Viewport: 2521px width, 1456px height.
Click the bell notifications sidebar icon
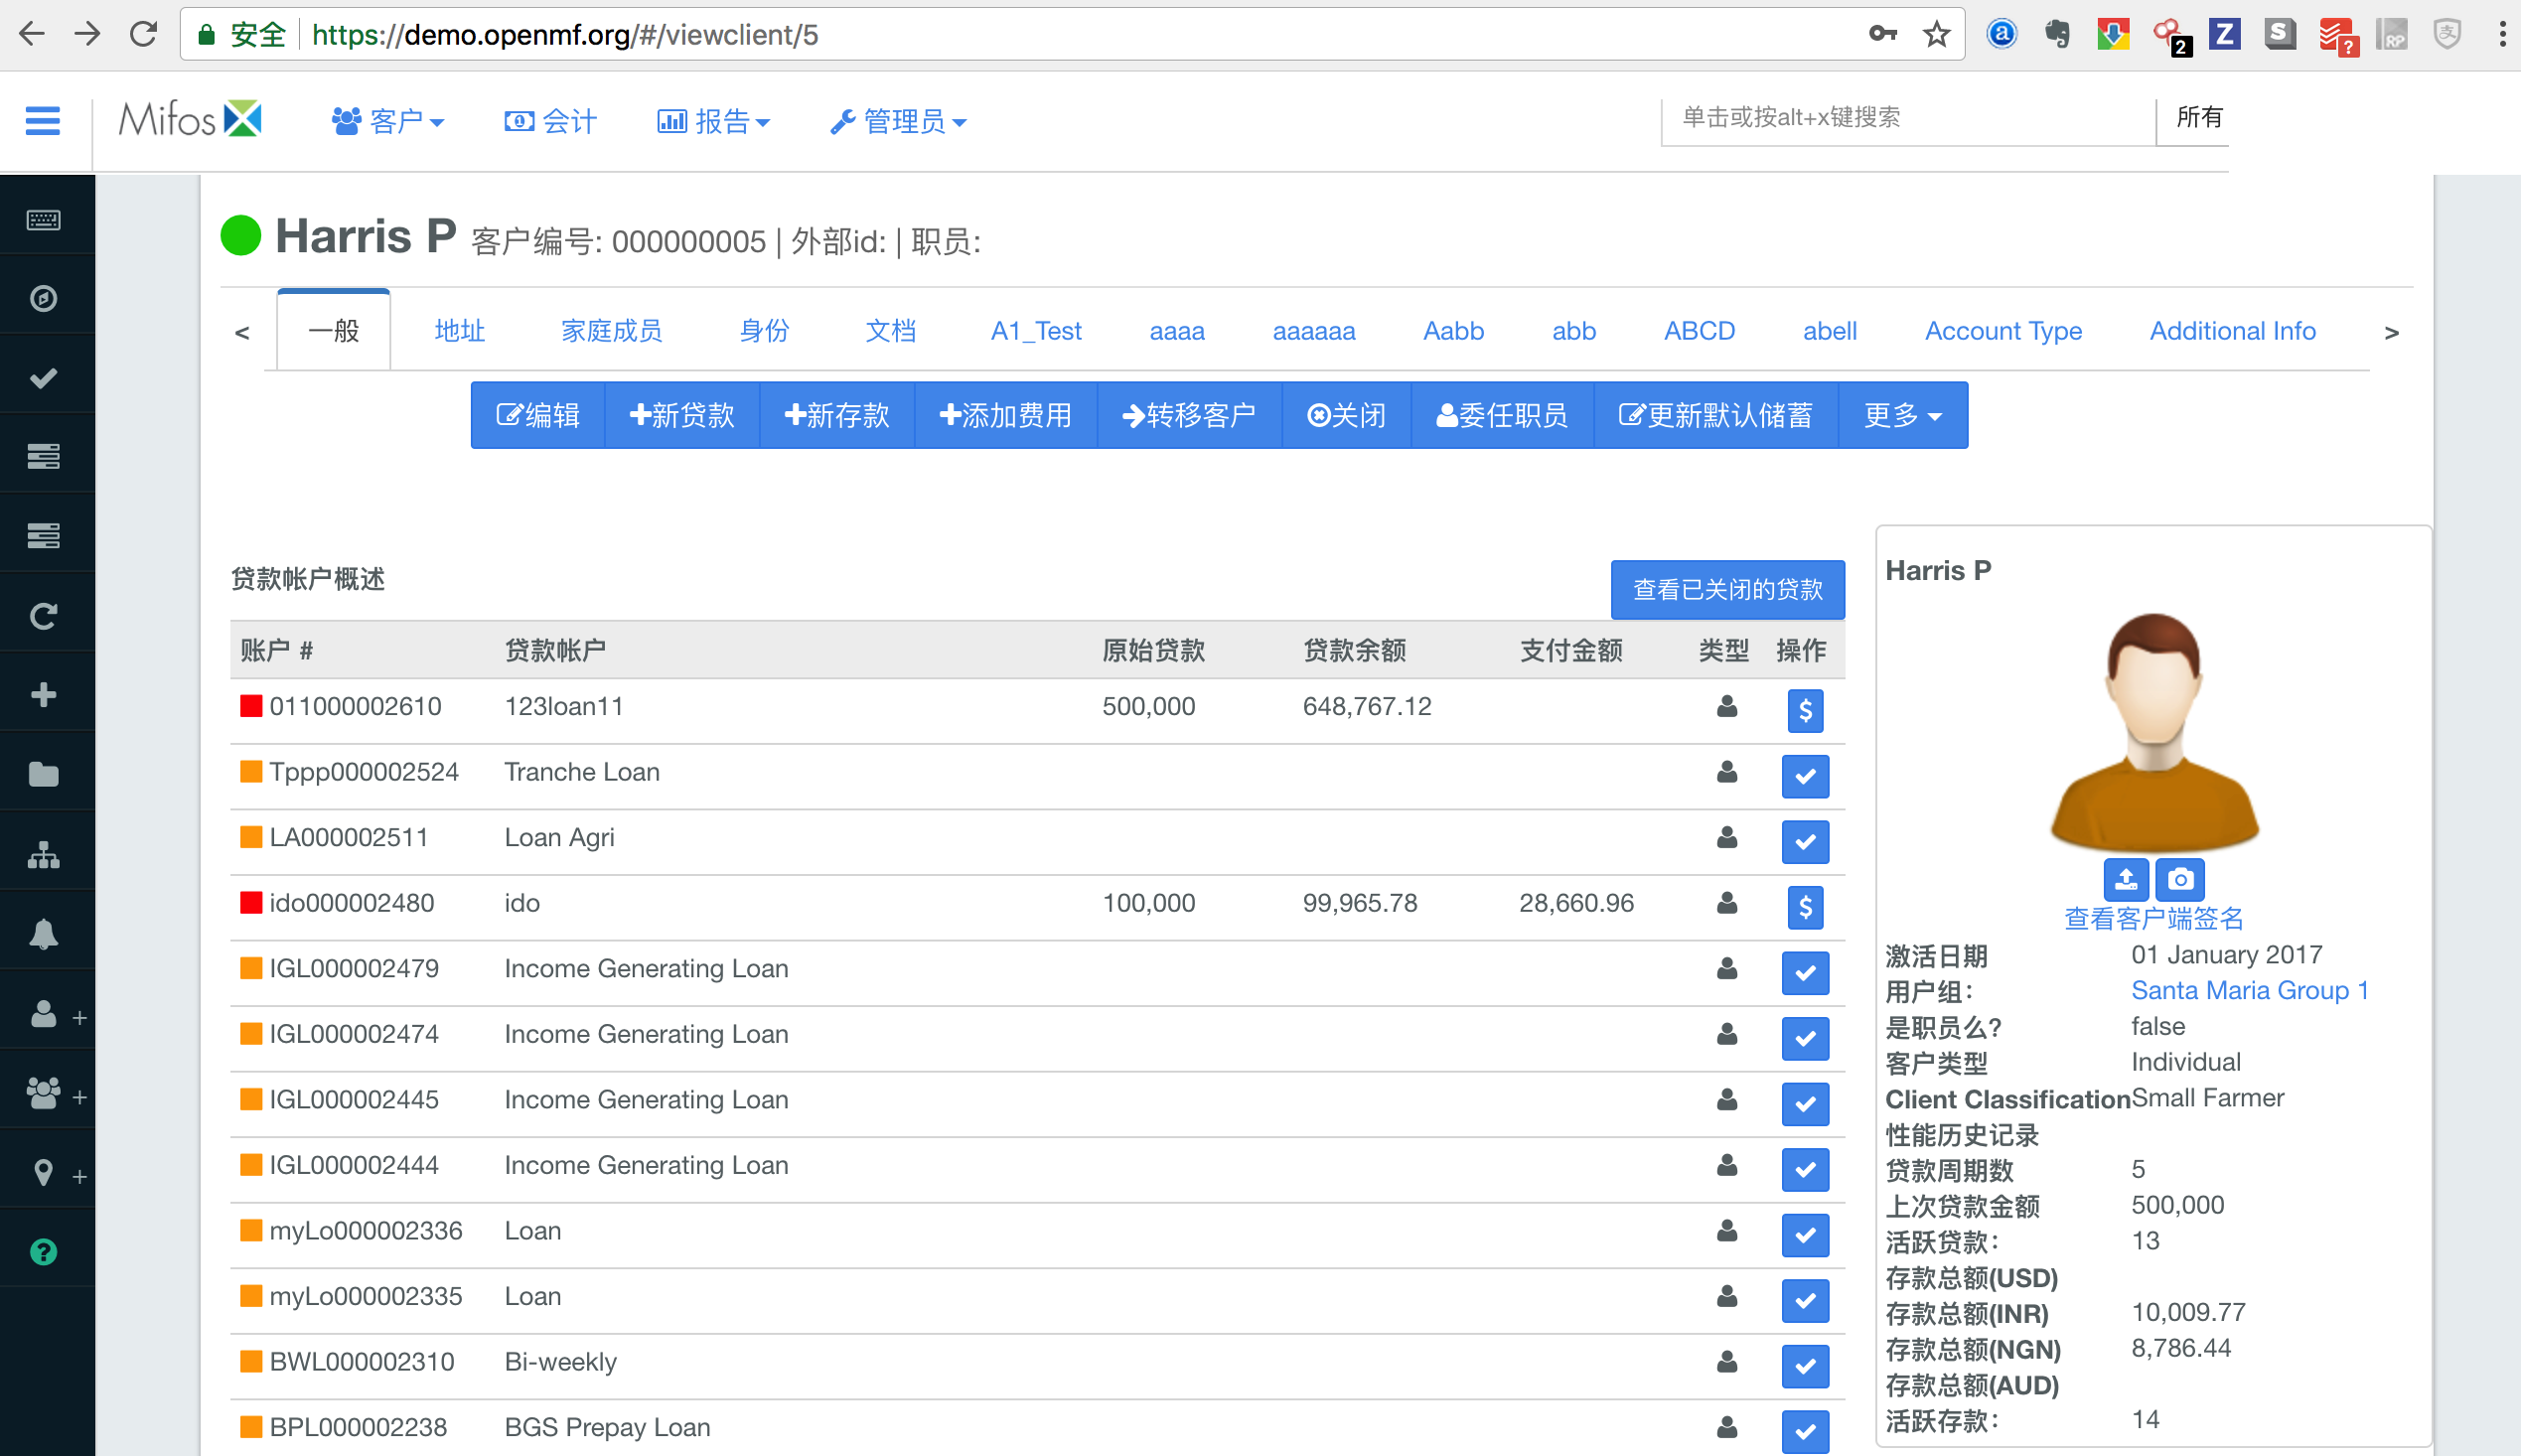tap(44, 934)
